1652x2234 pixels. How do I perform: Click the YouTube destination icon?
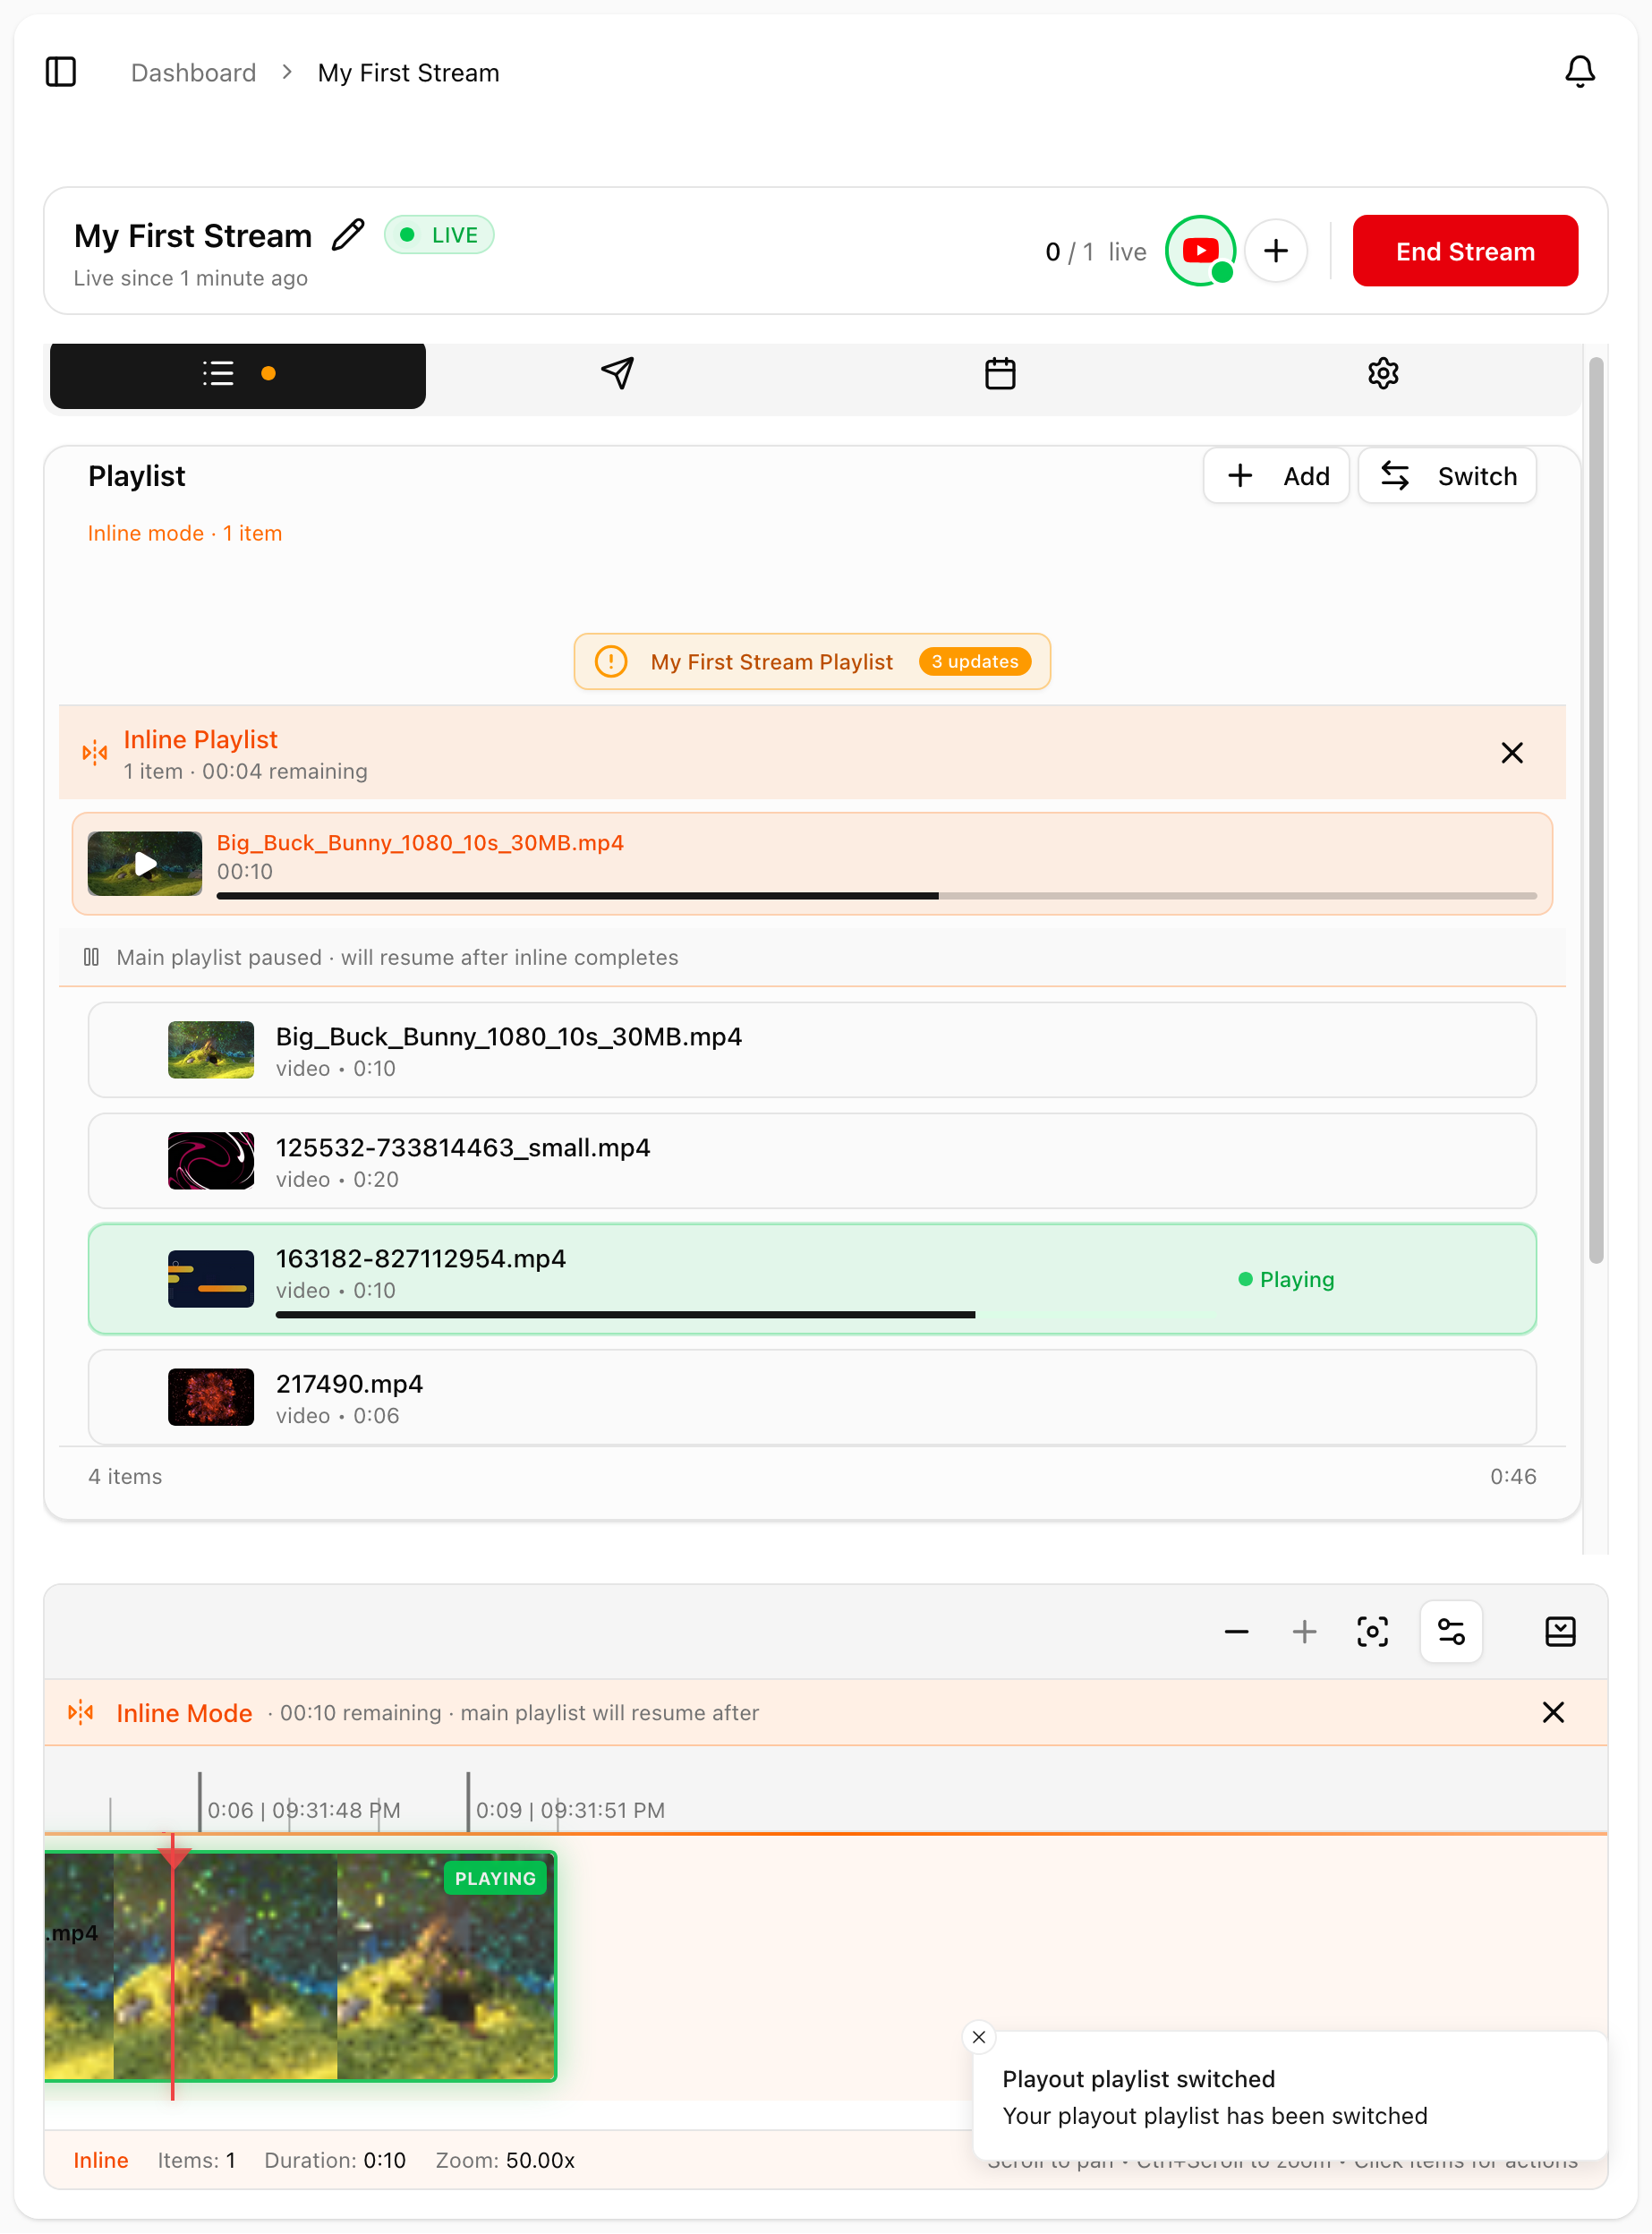(1200, 251)
